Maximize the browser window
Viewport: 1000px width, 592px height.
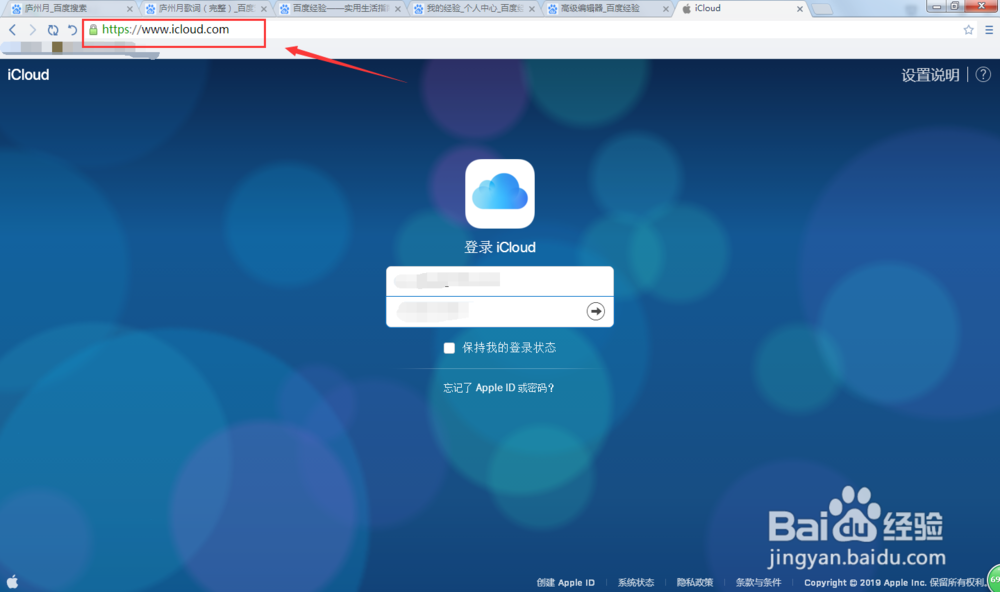955,6
